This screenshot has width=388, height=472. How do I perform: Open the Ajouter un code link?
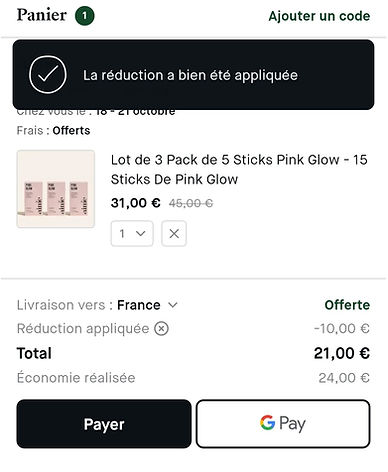click(x=319, y=16)
